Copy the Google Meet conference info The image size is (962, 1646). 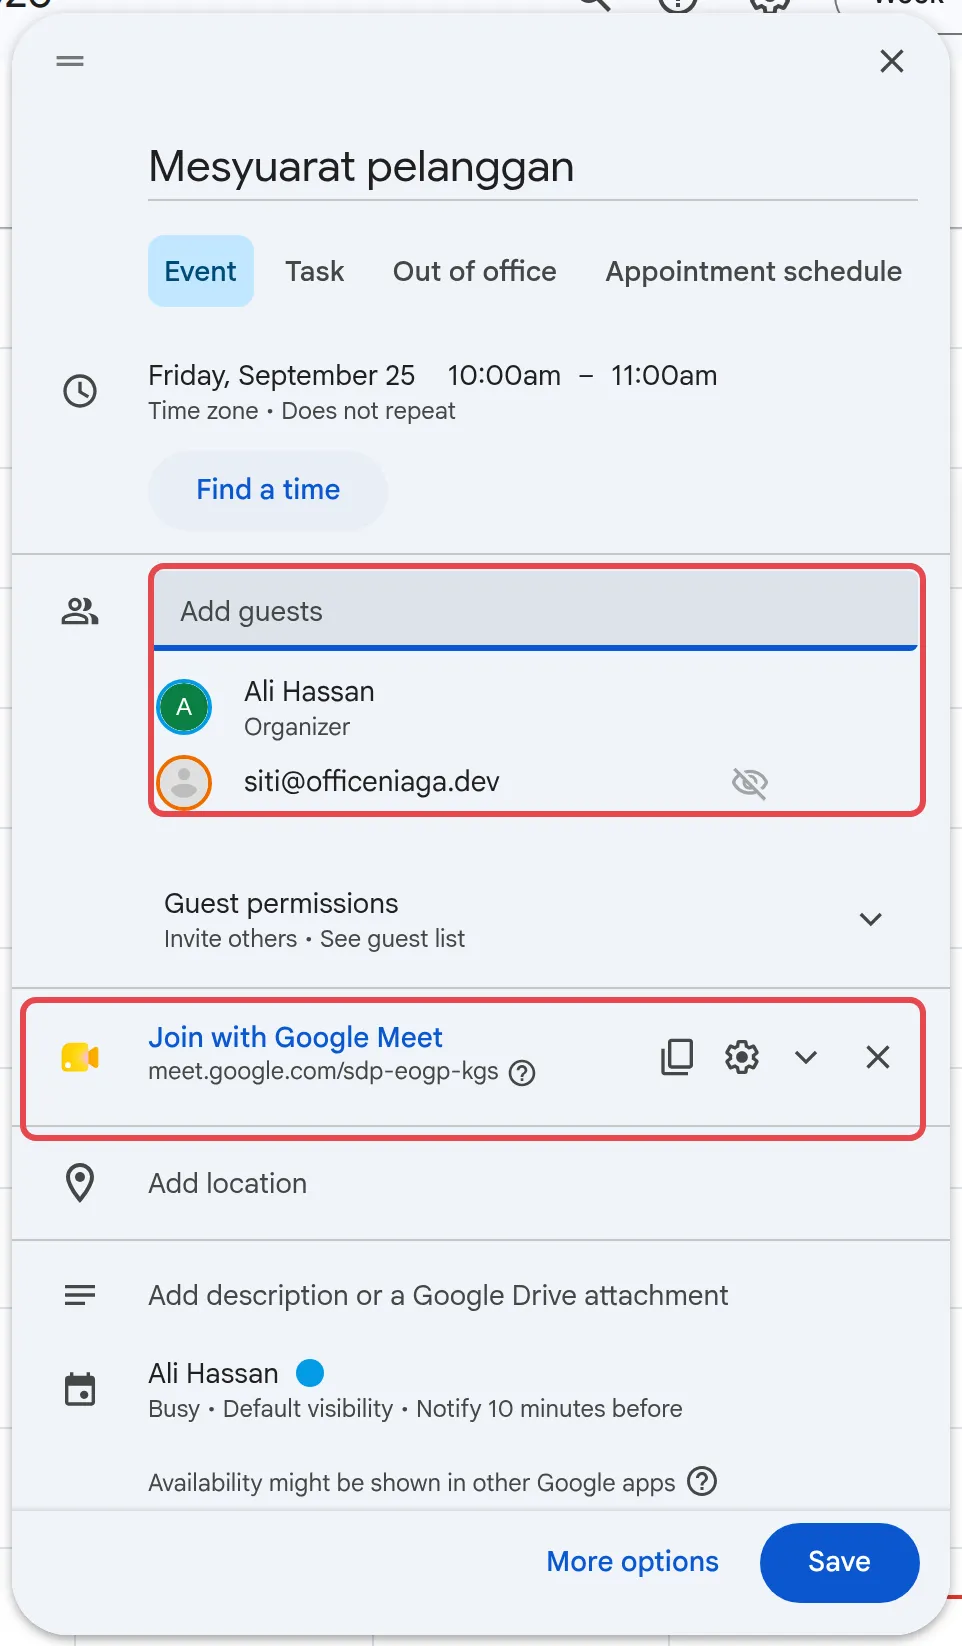click(x=677, y=1057)
